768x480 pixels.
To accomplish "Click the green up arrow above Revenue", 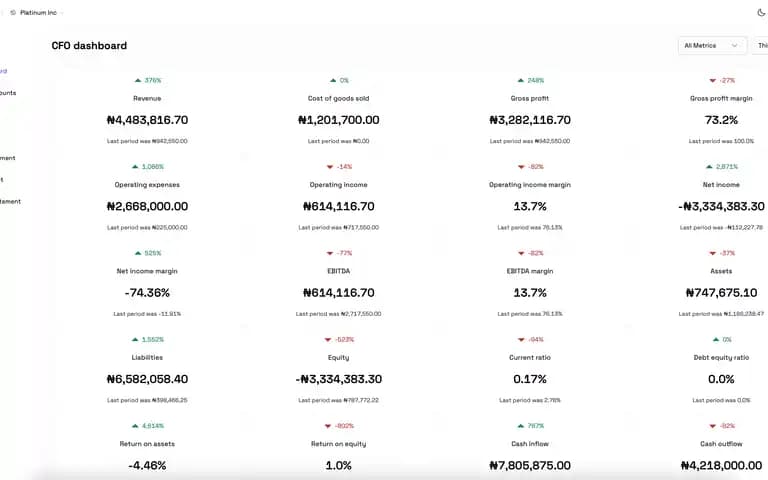I will 138,80.
